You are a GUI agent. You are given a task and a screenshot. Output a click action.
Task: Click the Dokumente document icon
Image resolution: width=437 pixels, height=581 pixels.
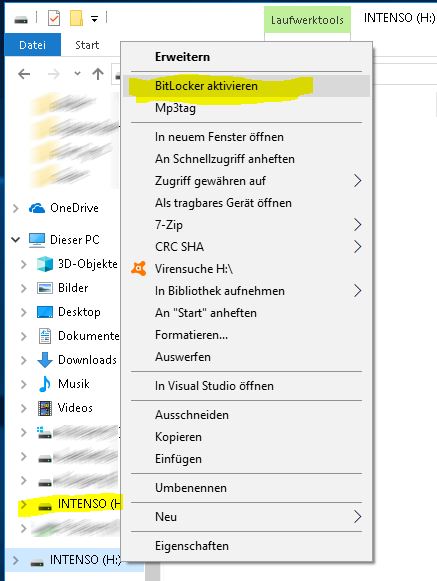pyautogui.click(x=45, y=336)
